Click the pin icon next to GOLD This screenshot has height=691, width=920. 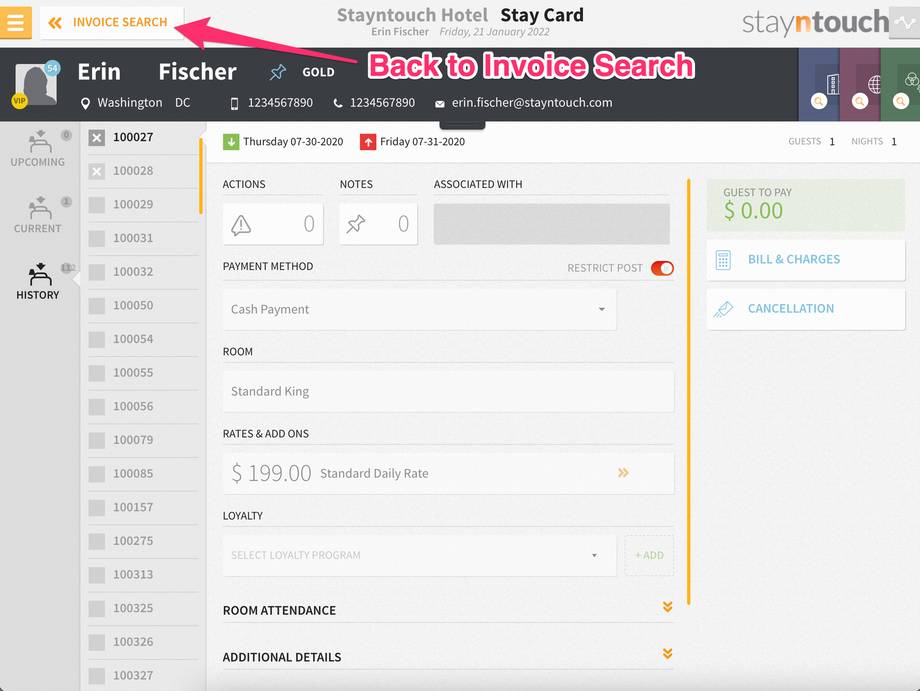coord(278,72)
